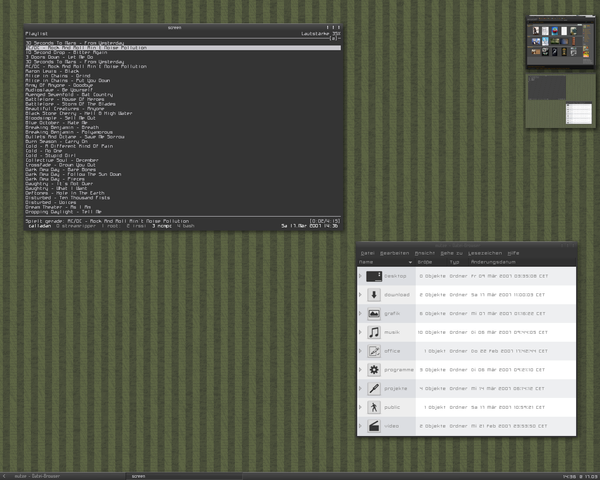Select 'Dream Theater - As I Am'
Screen dimensions: 600x480
pos(58,207)
